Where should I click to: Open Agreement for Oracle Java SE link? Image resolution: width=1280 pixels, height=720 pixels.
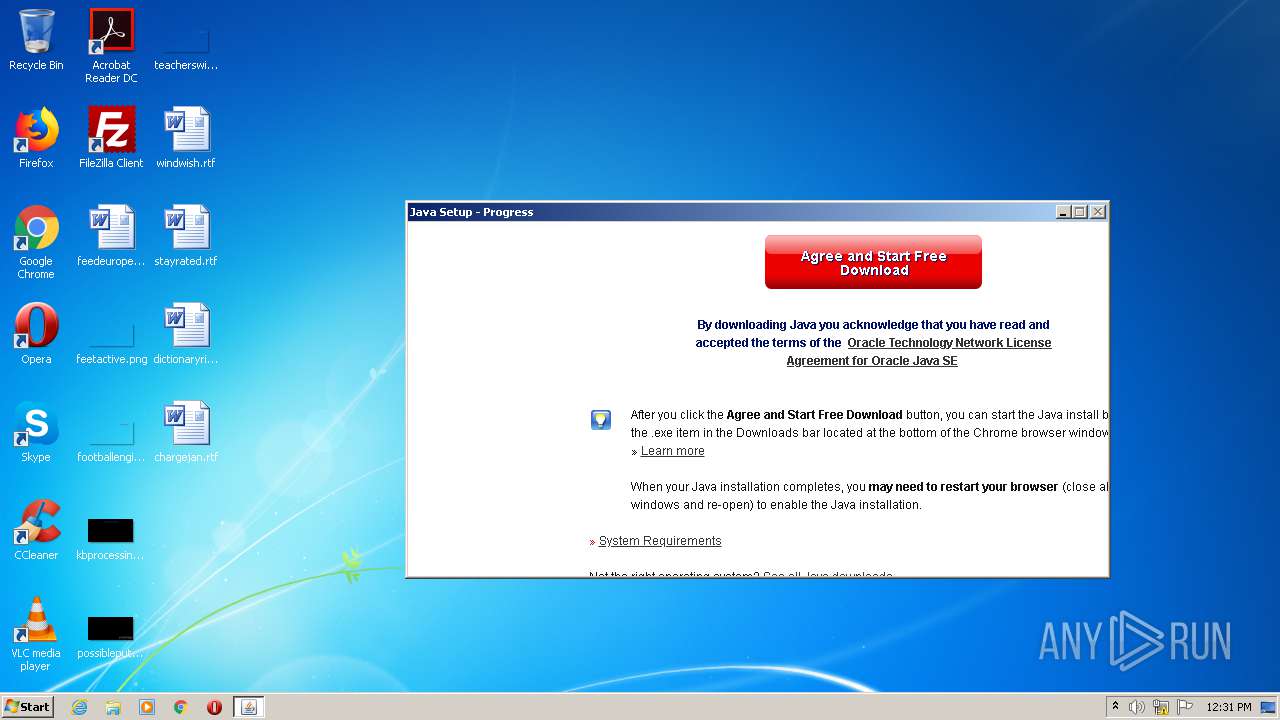872,361
